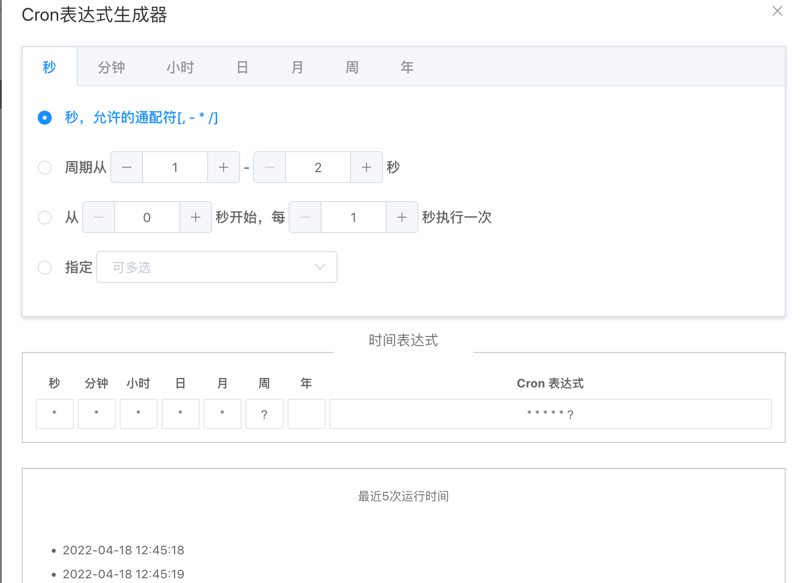Click the 秒 expression field showing asterisk

coord(54,413)
